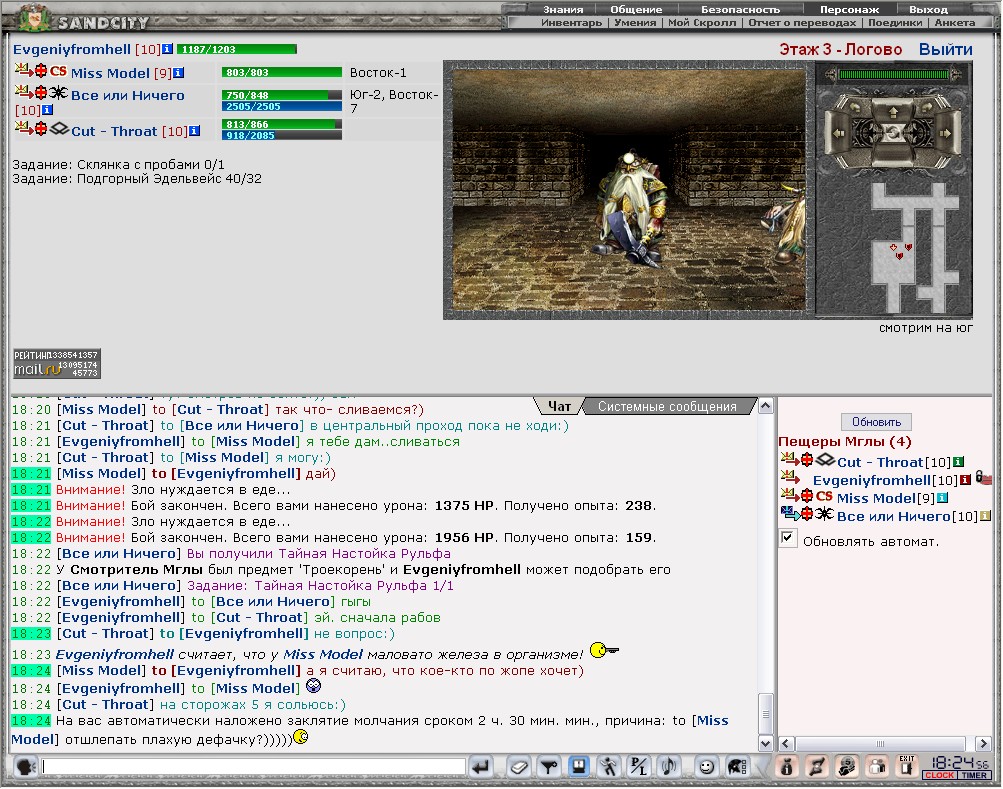Switch to the Чат tab
The height and width of the screenshot is (789, 1003).
coord(559,406)
